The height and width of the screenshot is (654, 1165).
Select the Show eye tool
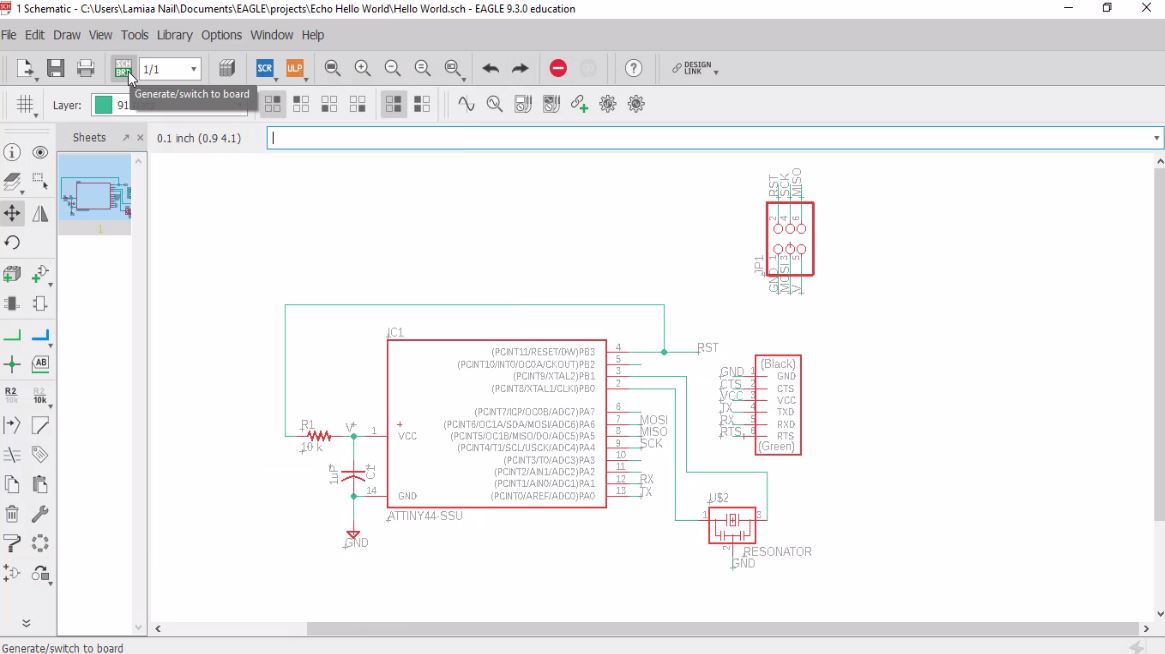tap(40, 152)
